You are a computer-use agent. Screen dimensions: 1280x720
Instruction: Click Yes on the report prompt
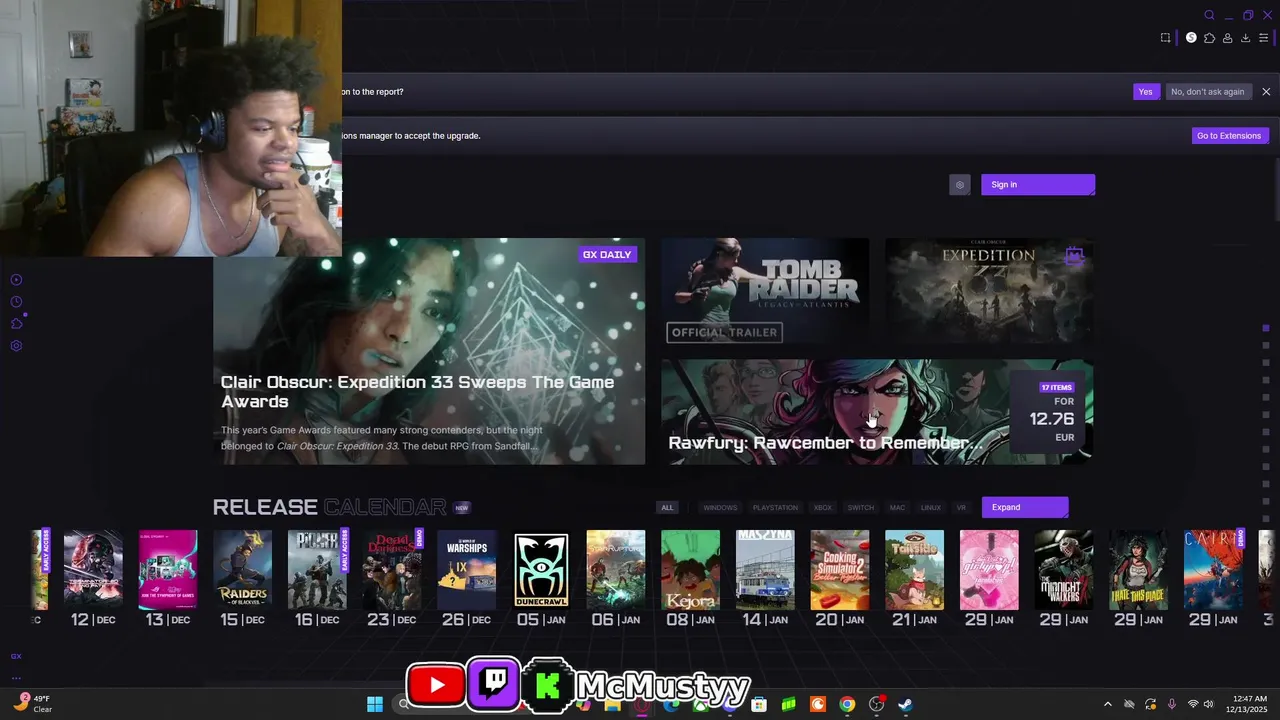(x=1146, y=92)
